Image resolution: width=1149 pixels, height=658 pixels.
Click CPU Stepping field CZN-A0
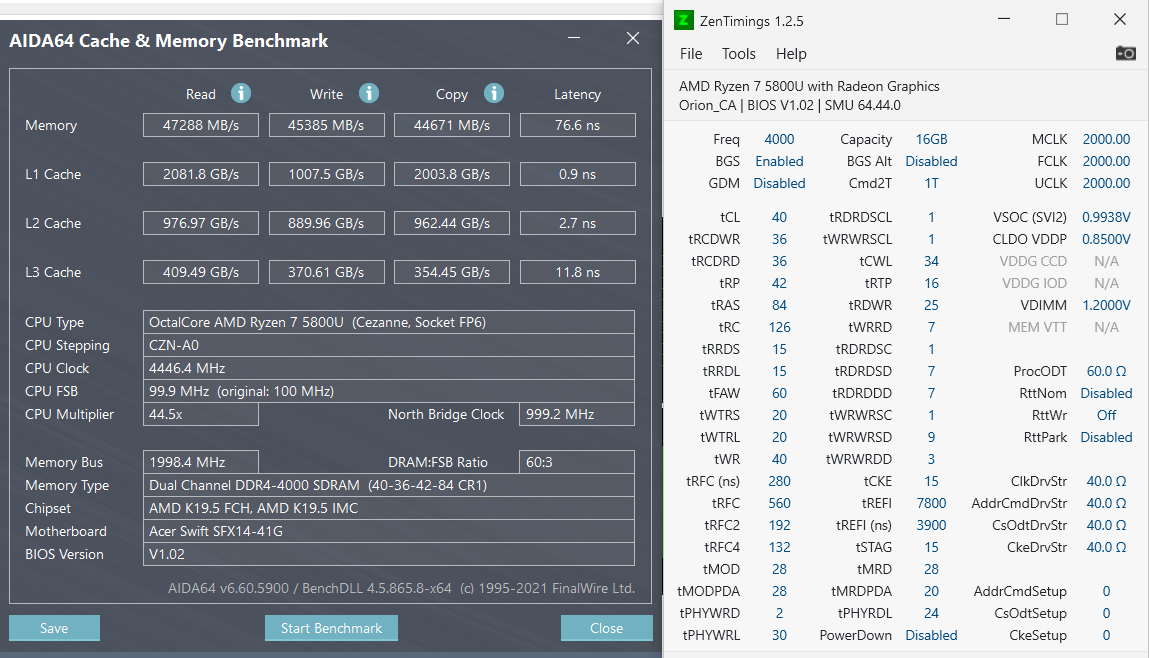(388, 345)
